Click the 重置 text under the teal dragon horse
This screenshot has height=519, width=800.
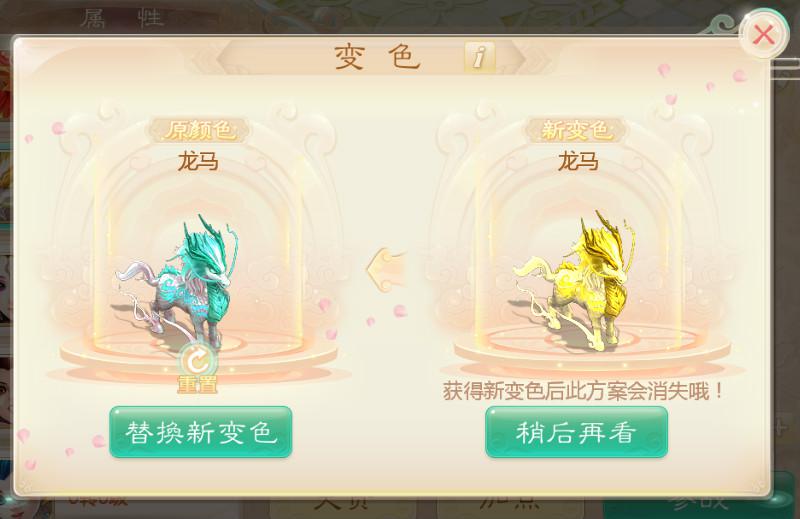pyautogui.click(x=197, y=384)
